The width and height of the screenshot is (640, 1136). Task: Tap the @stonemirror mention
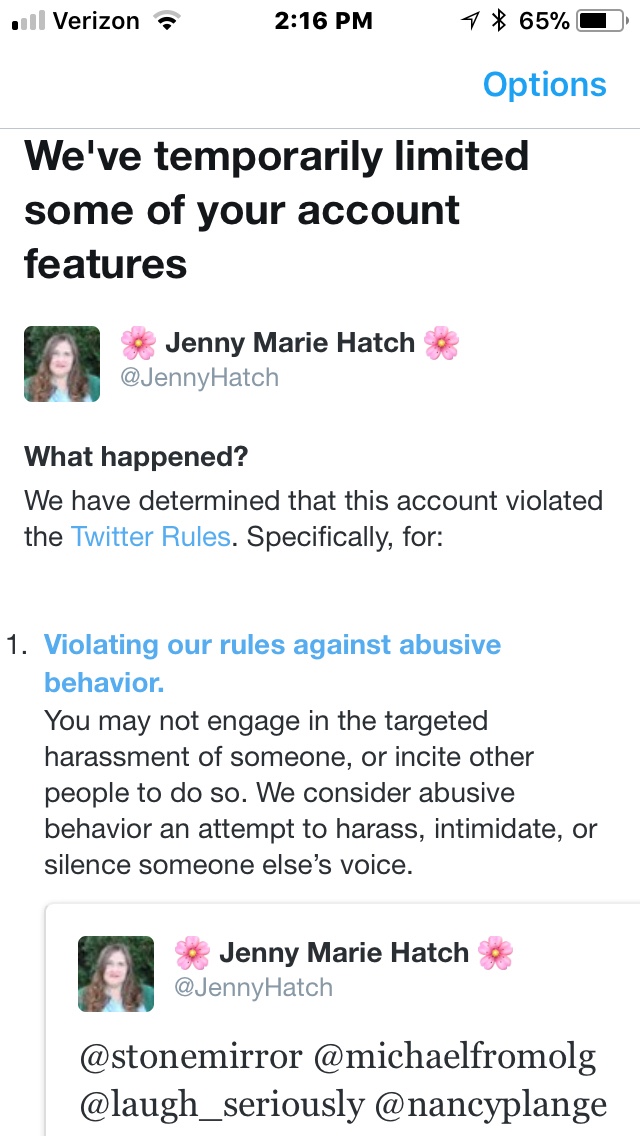pos(192,1057)
